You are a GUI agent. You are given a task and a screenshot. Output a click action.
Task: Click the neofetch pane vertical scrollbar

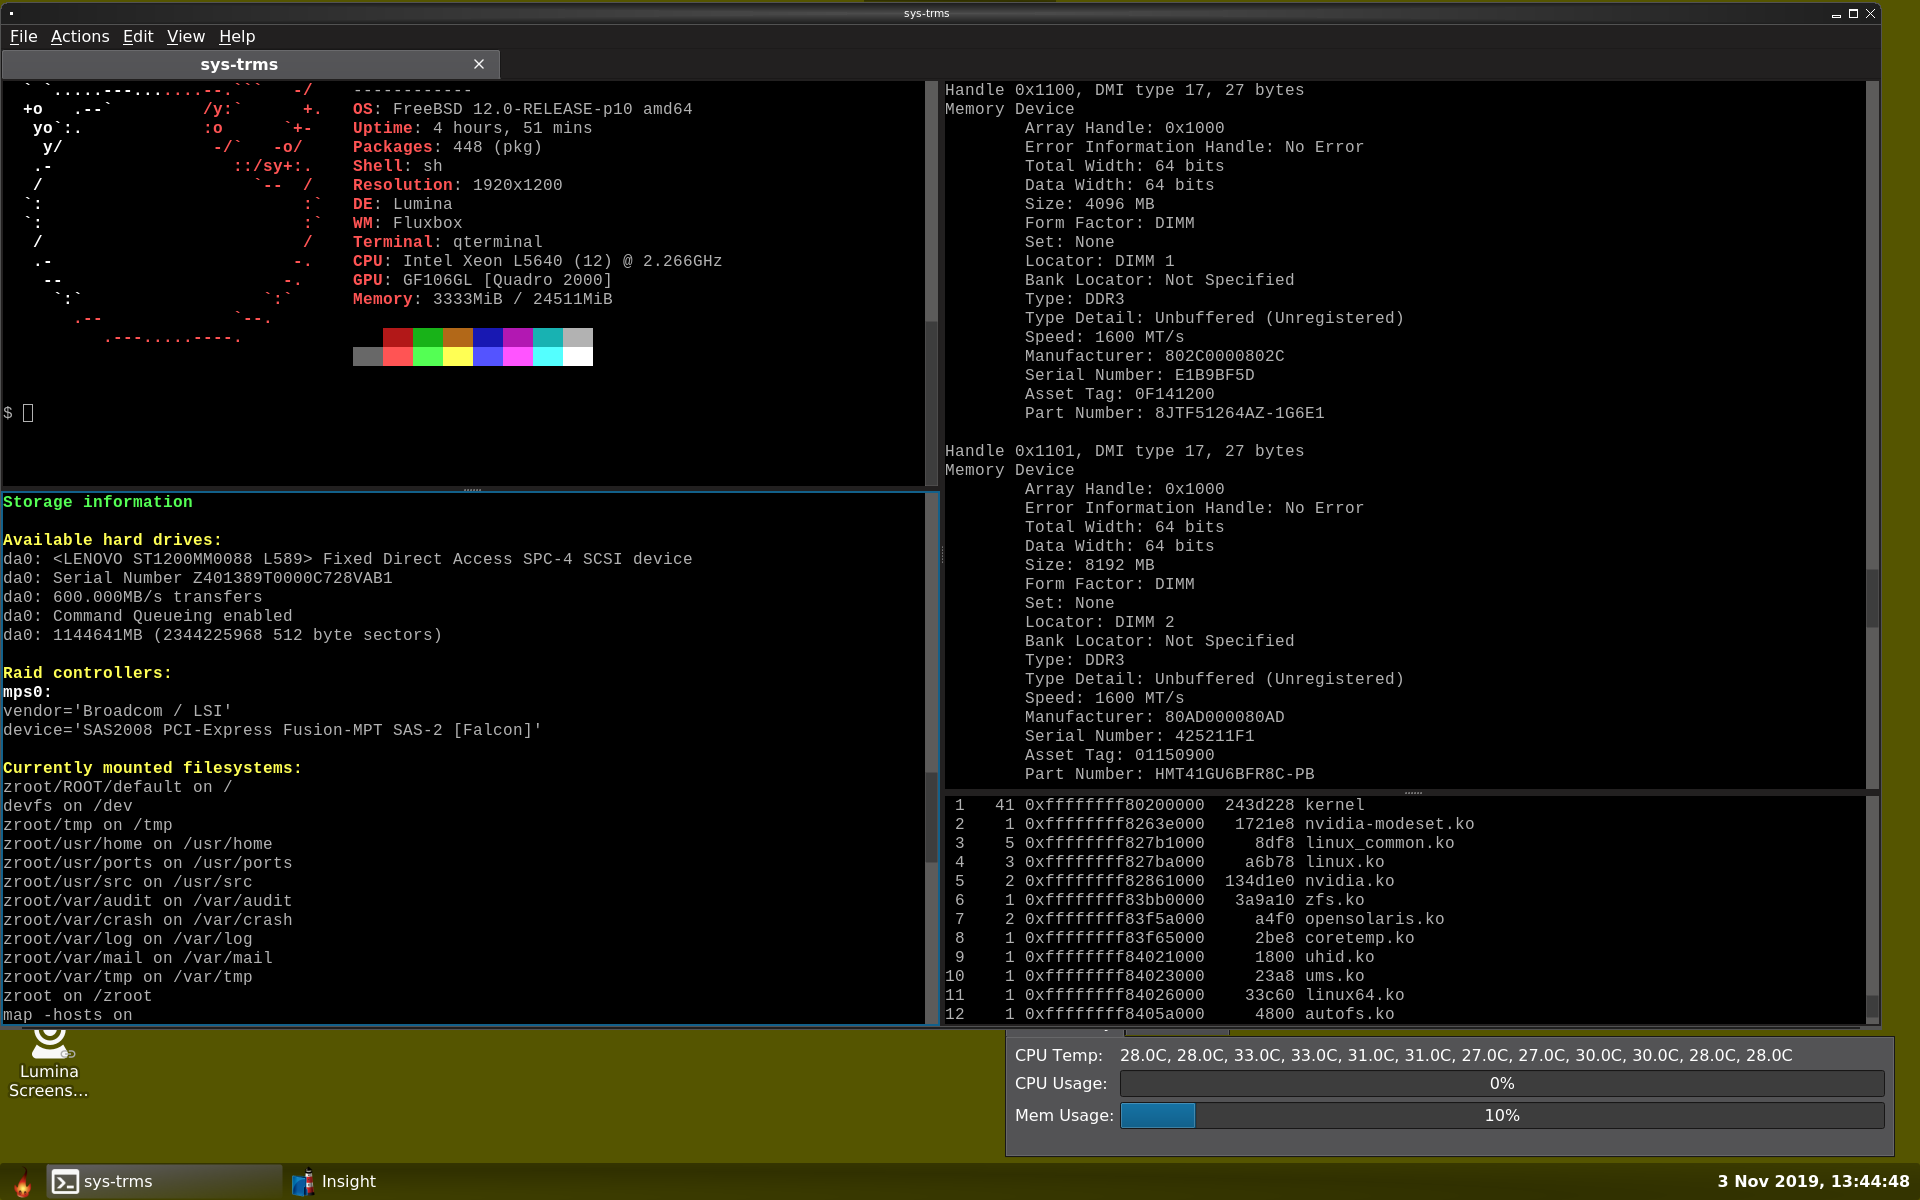point(932,284)
